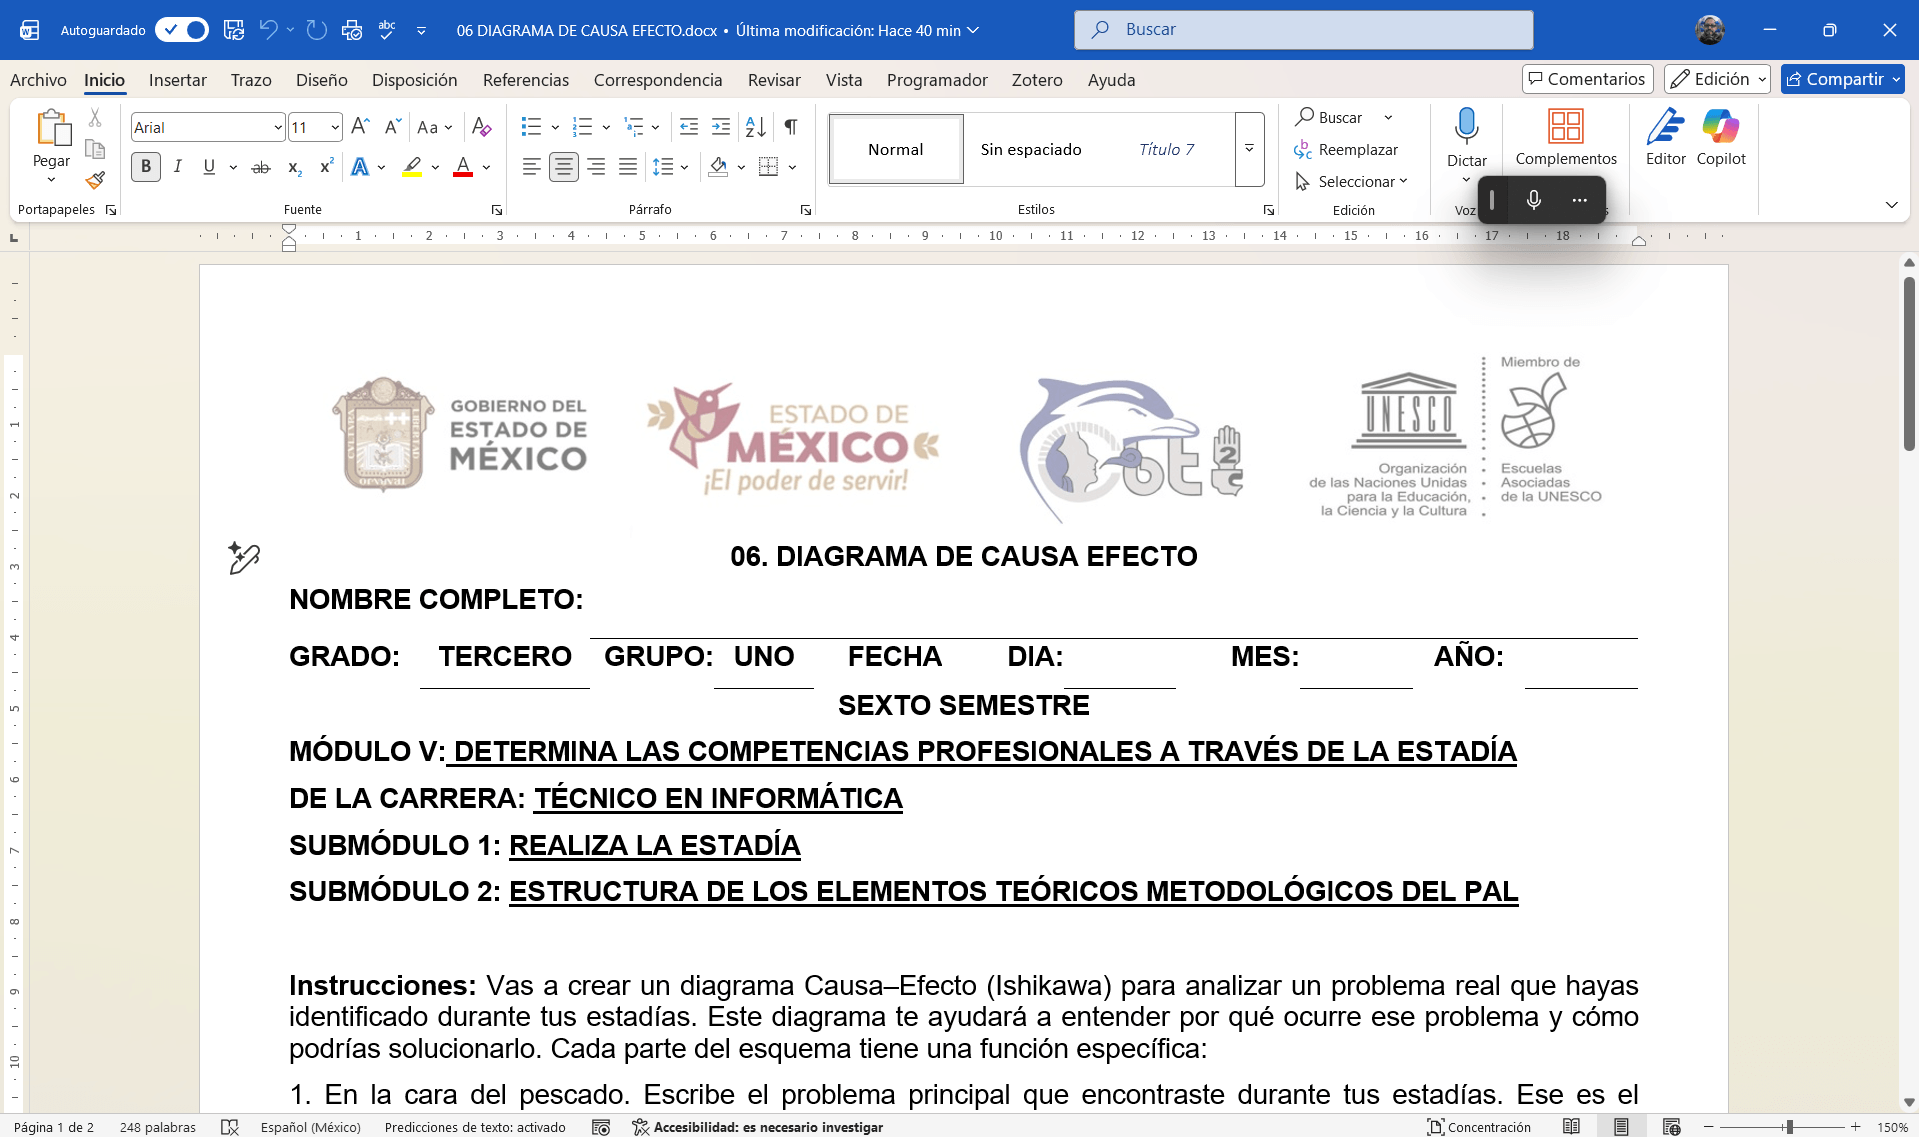The width and height of the screenshot is (1919, 1137).
Task: Clear all formatting with Borrar formato
Action: (x=482, y=127)
